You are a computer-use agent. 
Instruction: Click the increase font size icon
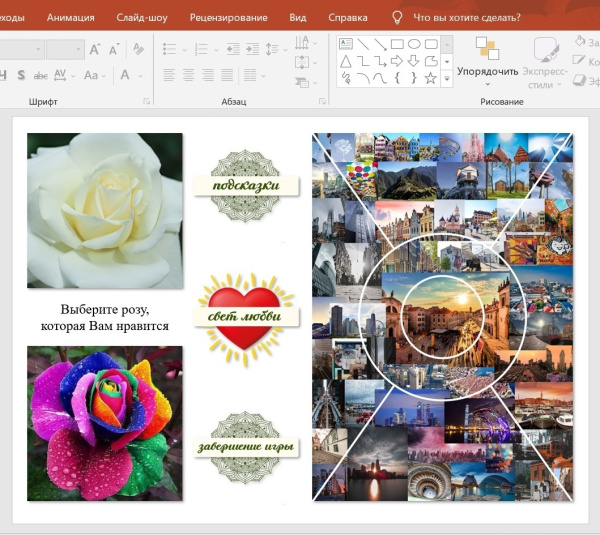click(95, 49)
